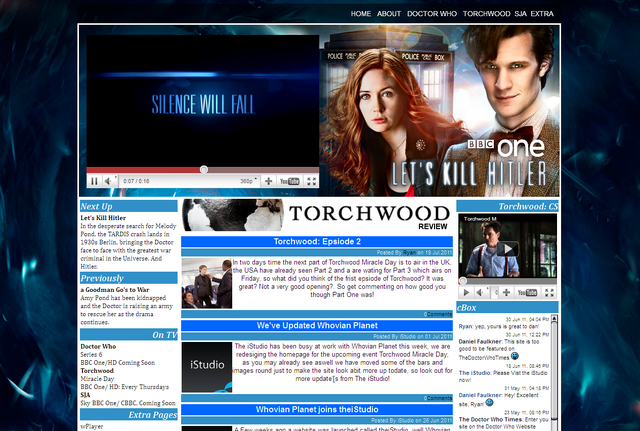Open the 360p quality dropdown

pyautogui.click(x=249, y=181)
